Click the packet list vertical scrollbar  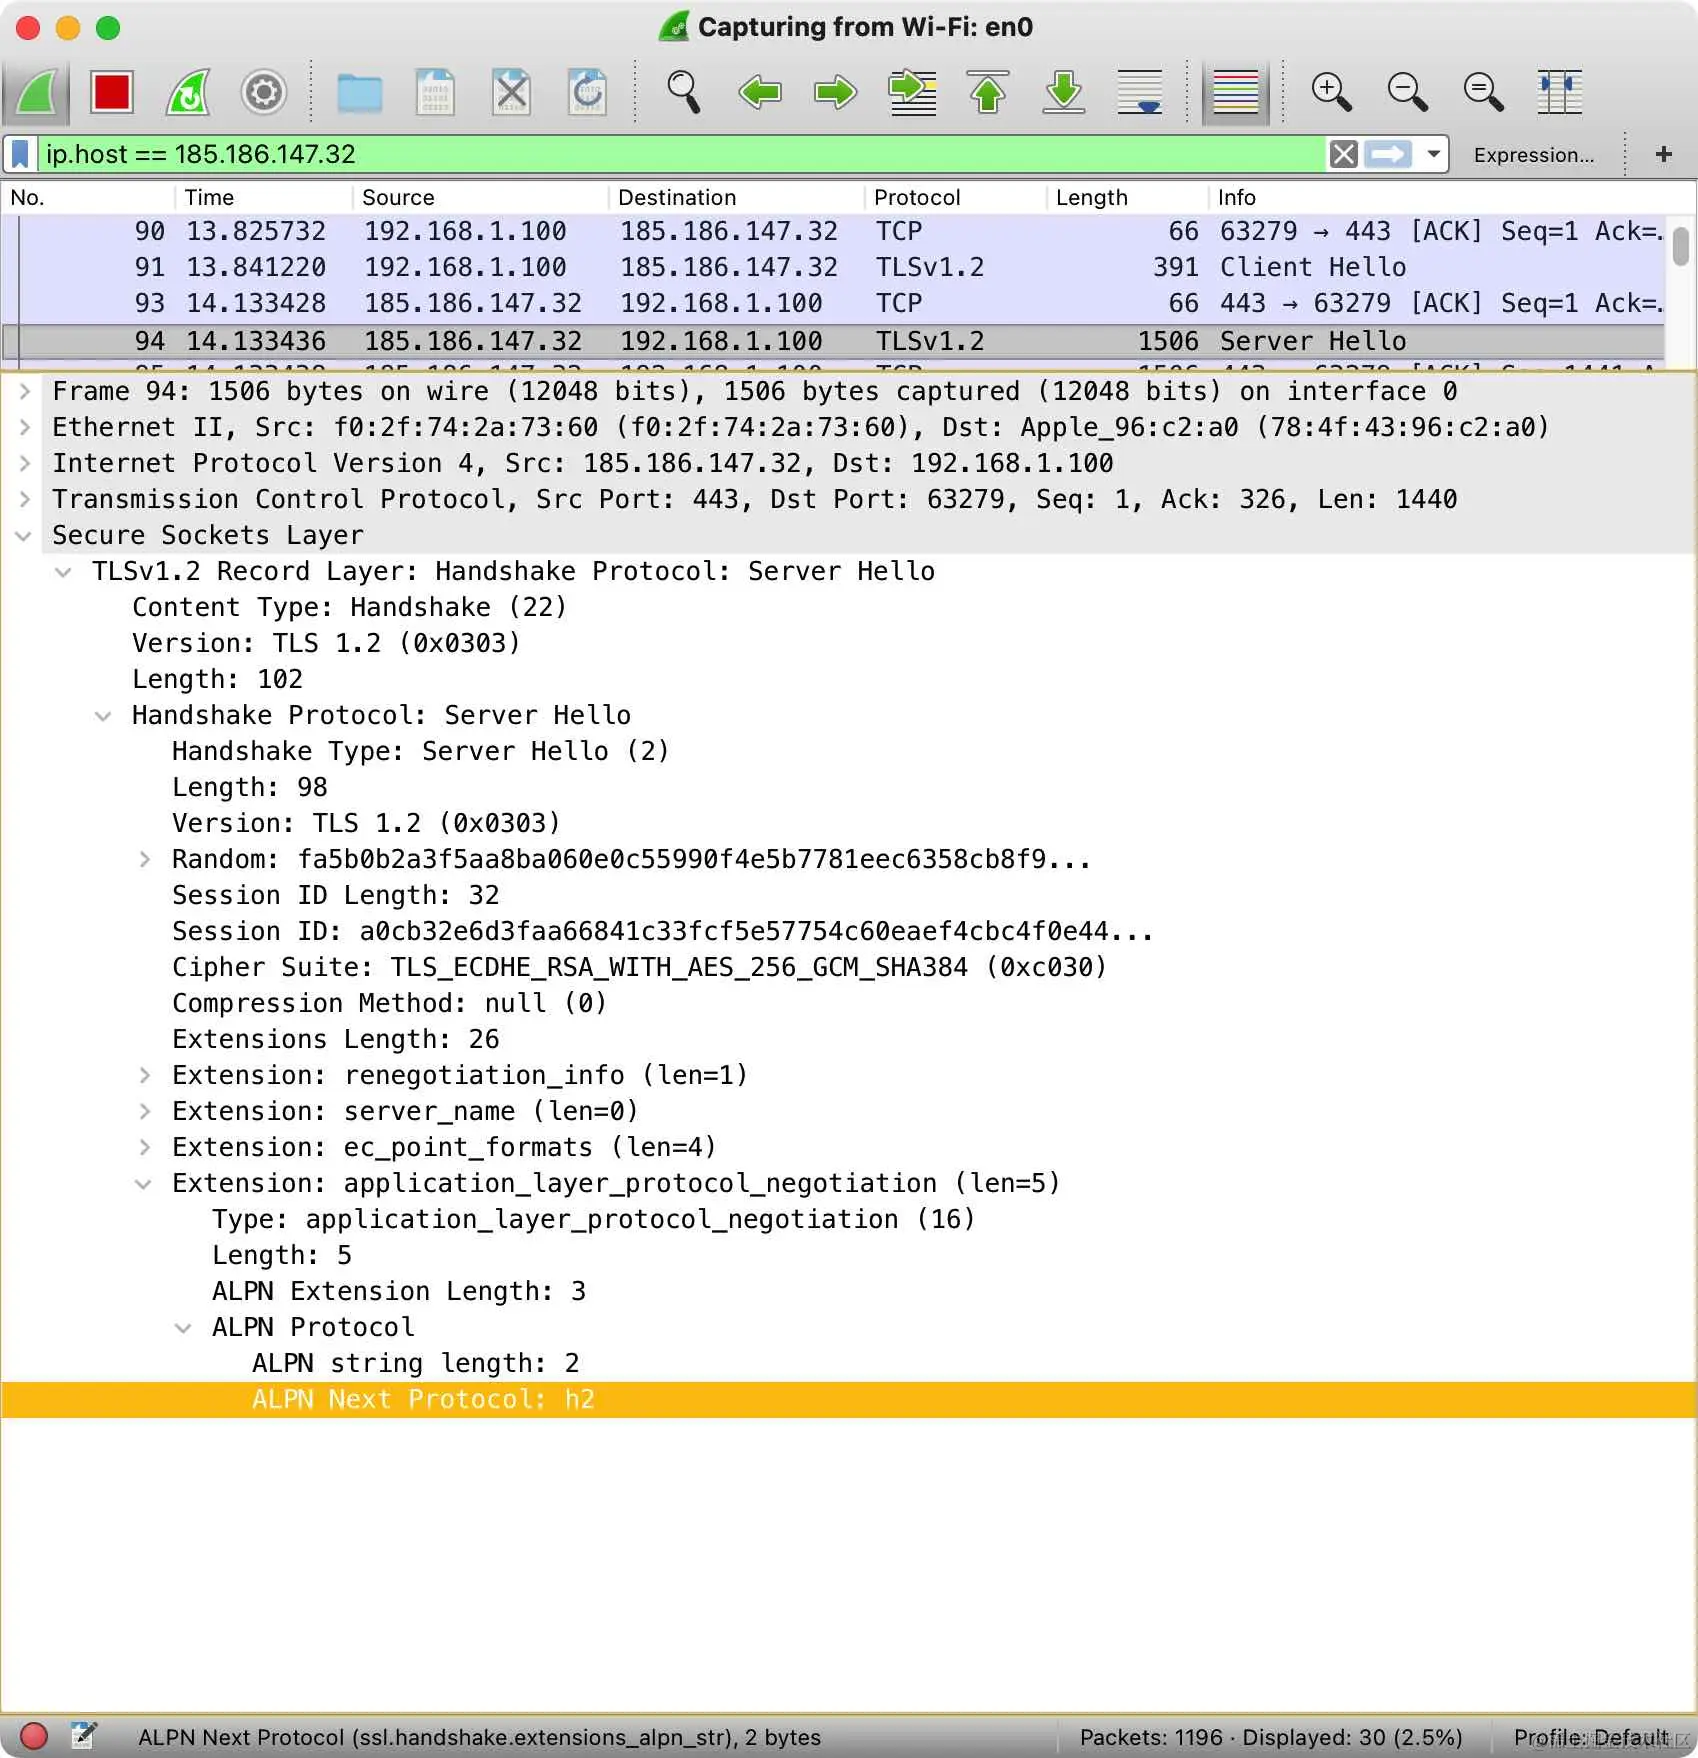click(x=1680, y=246)
